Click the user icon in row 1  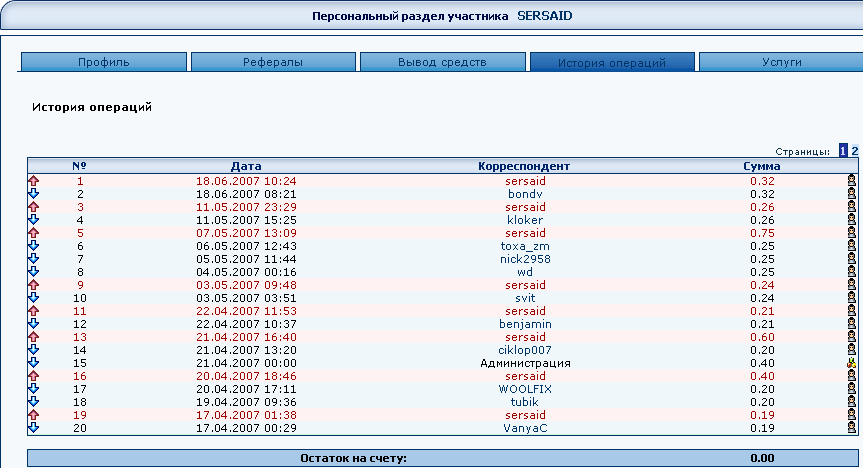851,181
